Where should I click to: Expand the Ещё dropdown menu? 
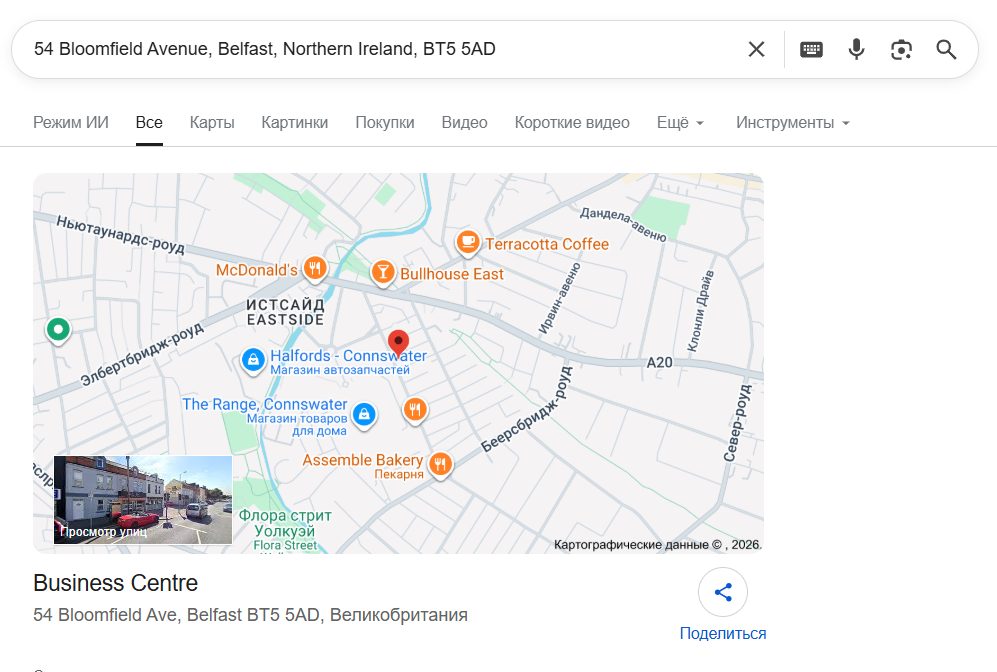680,122
